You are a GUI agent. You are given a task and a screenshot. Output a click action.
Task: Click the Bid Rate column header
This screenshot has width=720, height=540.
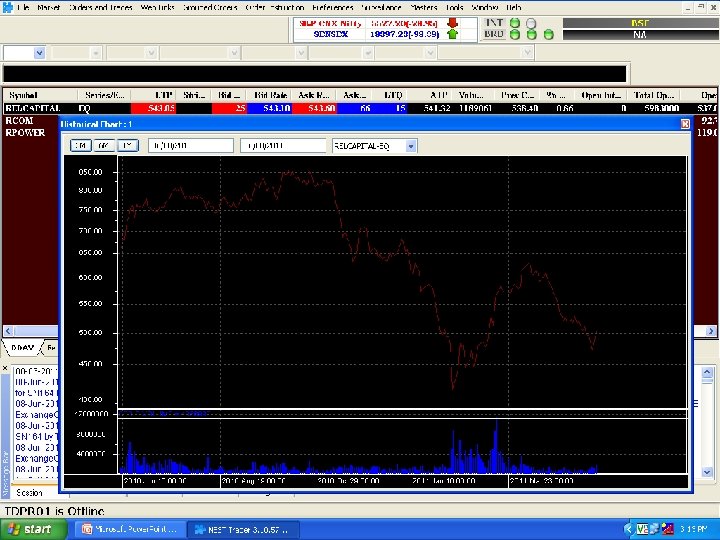269,95
